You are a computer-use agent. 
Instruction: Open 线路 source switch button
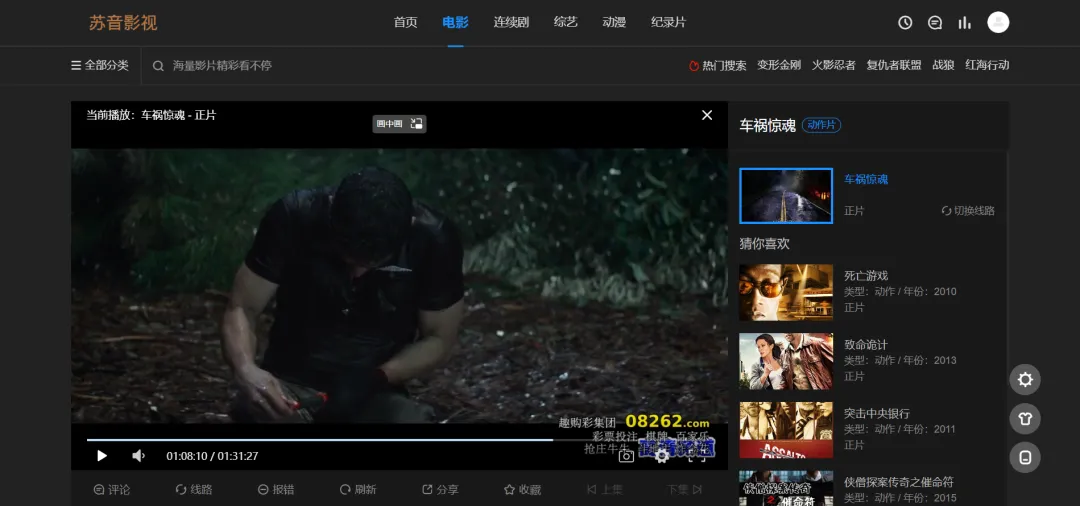194,489
